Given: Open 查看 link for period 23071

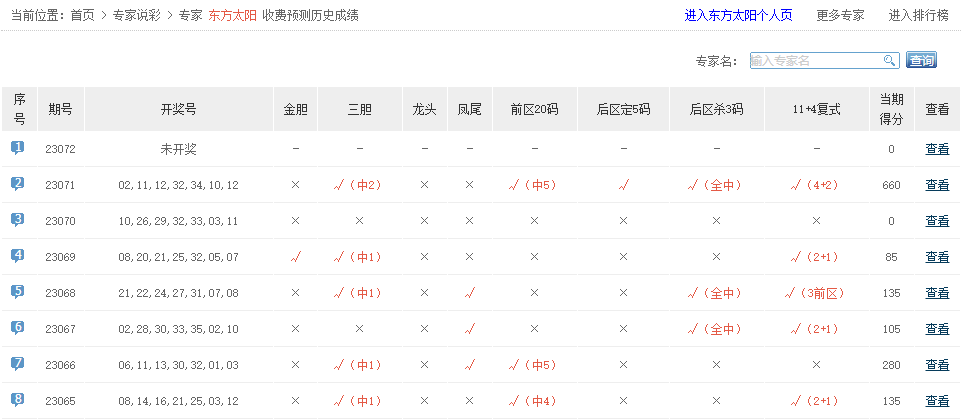Looking at the screenshot, I should (x=937, y=185).
